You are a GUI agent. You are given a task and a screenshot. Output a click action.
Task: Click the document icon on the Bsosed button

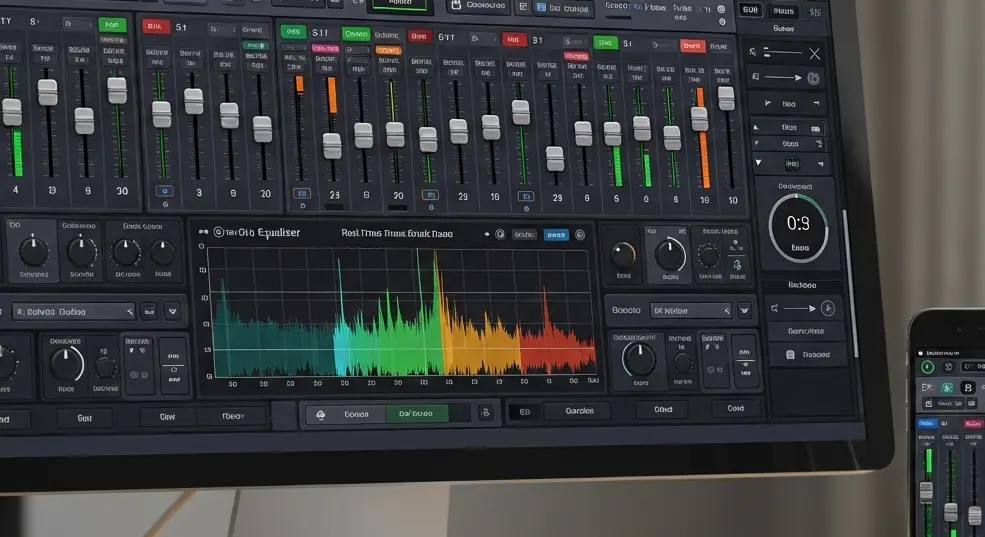790,354
